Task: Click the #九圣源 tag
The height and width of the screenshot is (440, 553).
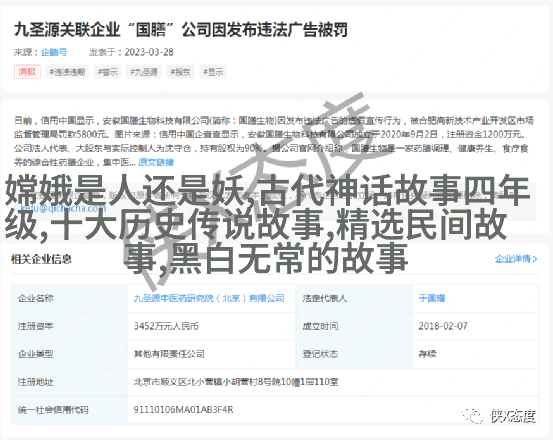Action: [144, 72]
